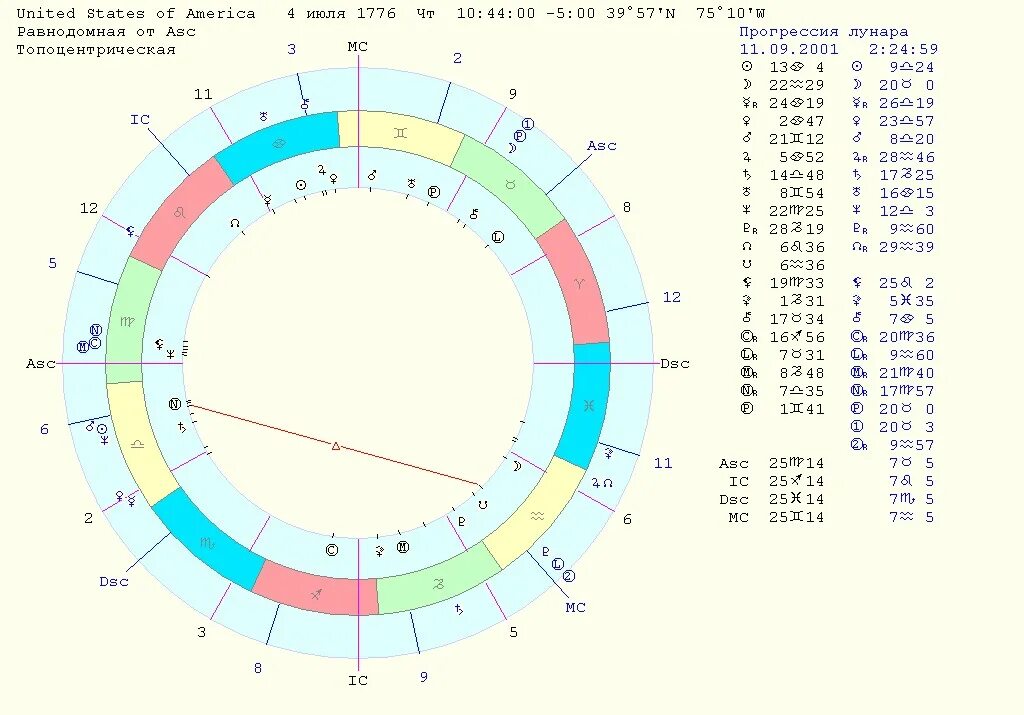Select the Neptune trident in inner ring
1024x715 pixels.
coord(170,354)
